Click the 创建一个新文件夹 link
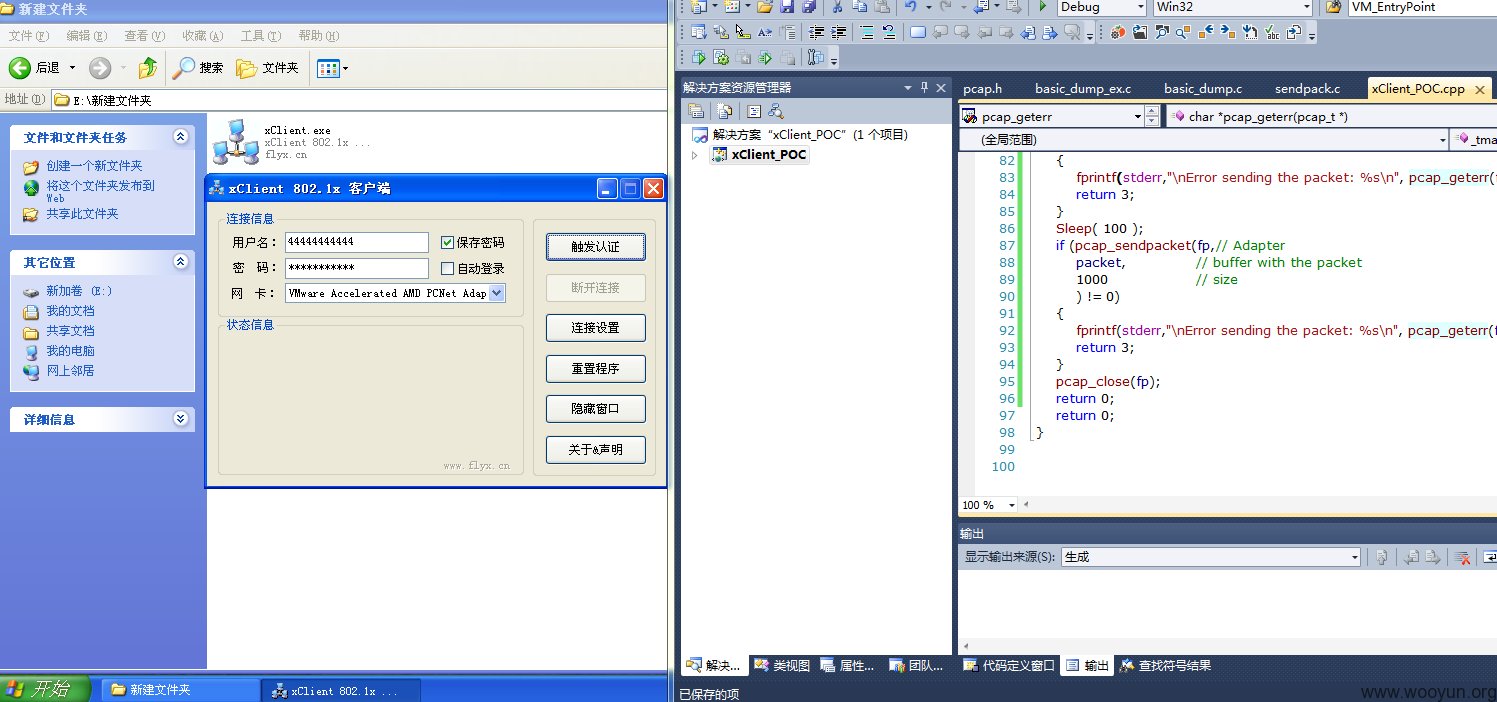 [94, 166]
